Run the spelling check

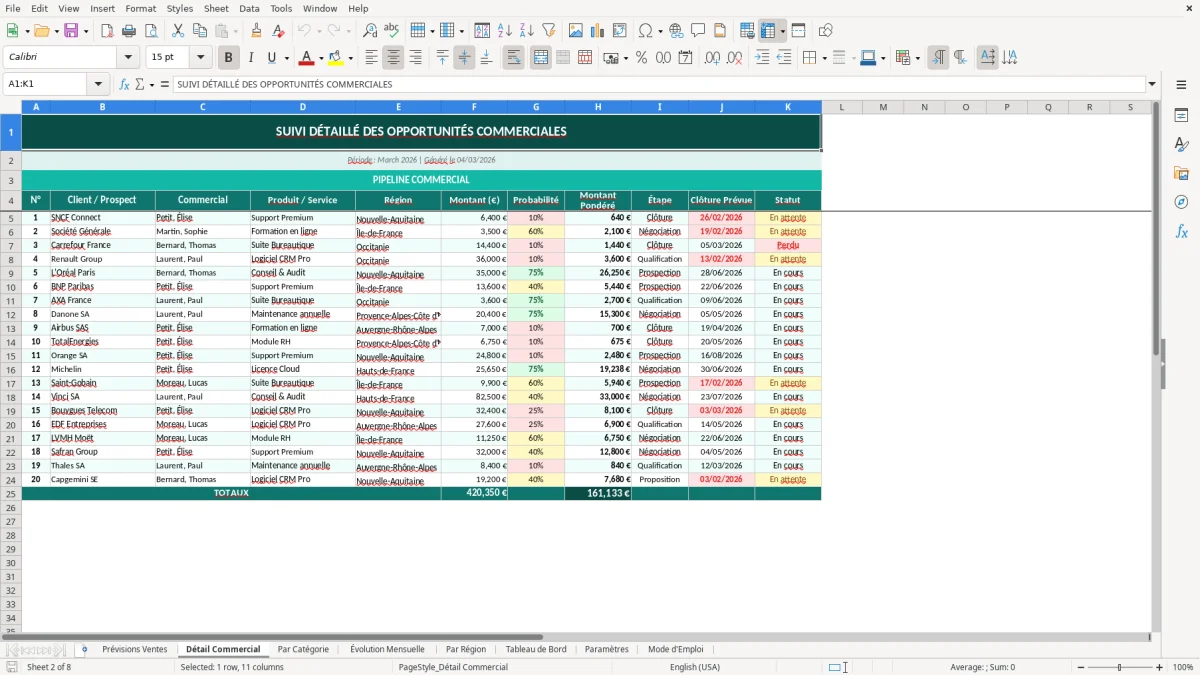point(392,31)
